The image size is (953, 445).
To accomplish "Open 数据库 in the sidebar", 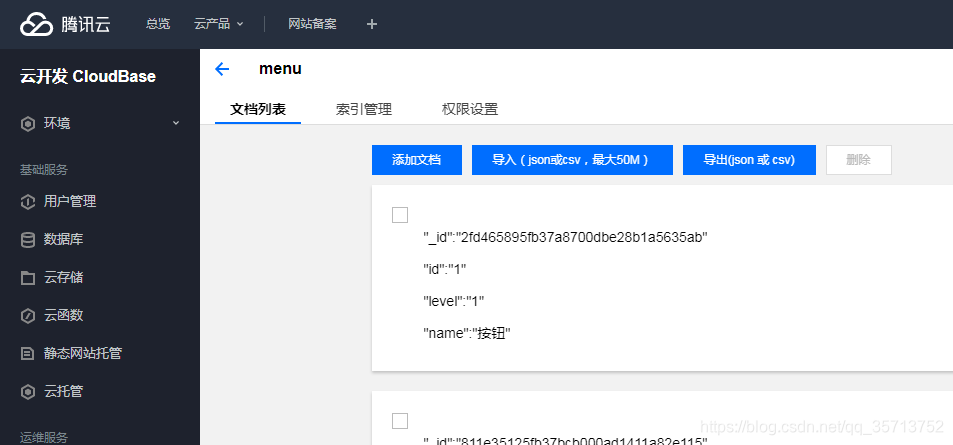I will click(63, 240).
